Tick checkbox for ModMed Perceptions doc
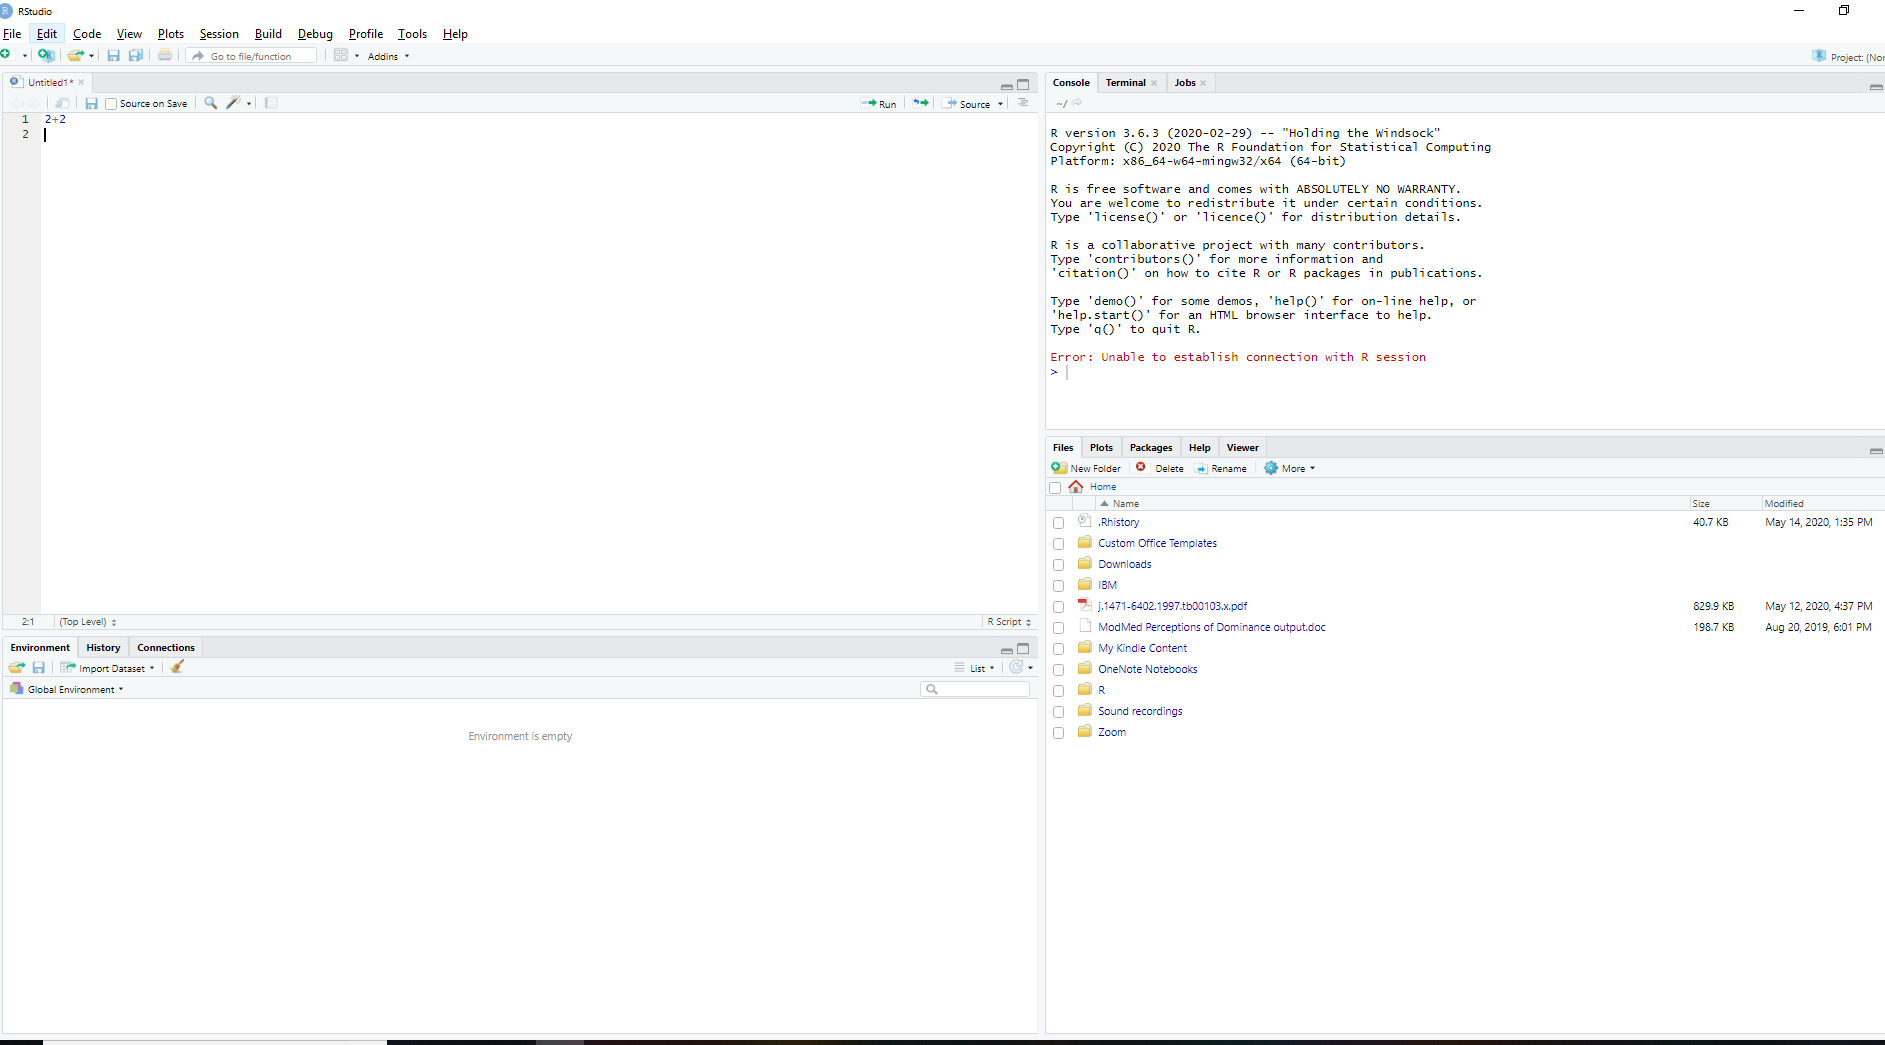 coord(1058,628)
